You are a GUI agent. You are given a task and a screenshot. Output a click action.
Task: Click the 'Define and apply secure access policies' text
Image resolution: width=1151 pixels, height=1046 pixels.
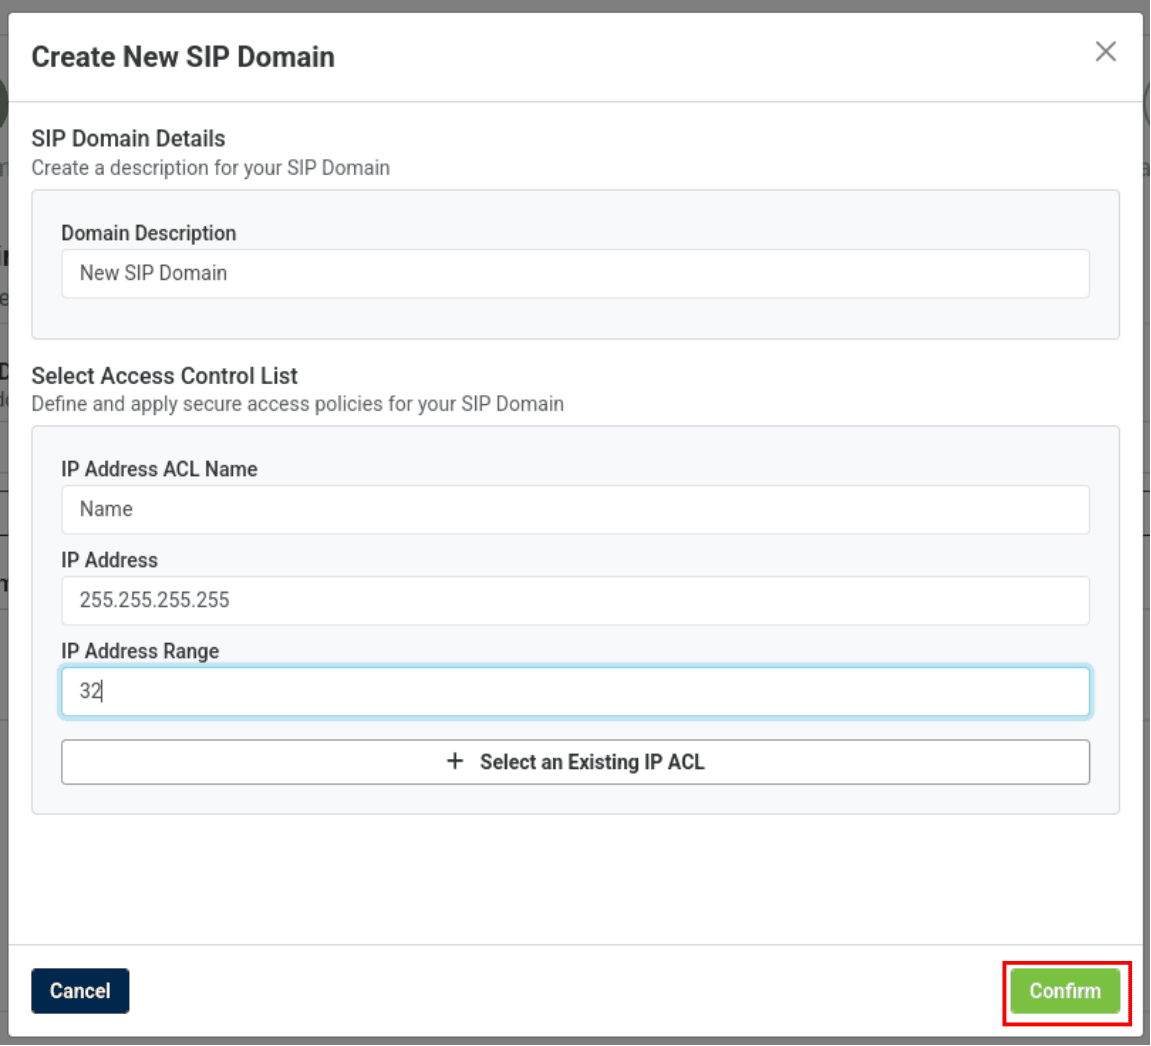tap(297, 404)
